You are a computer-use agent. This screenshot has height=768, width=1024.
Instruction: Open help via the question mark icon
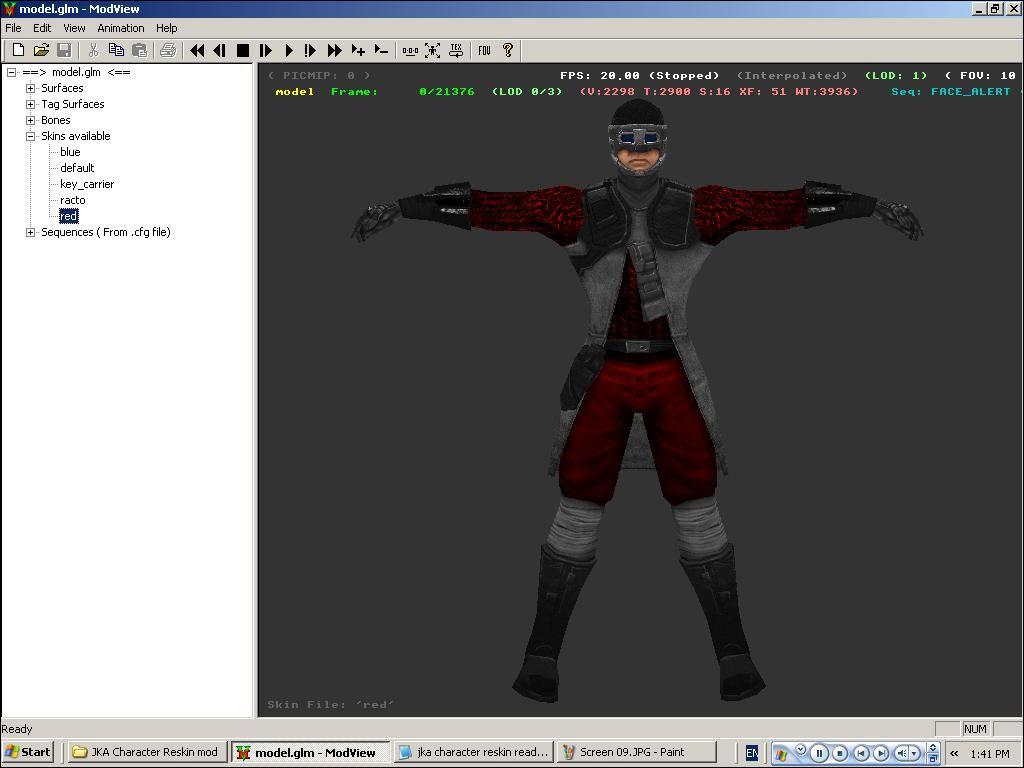tap(507, 50)
